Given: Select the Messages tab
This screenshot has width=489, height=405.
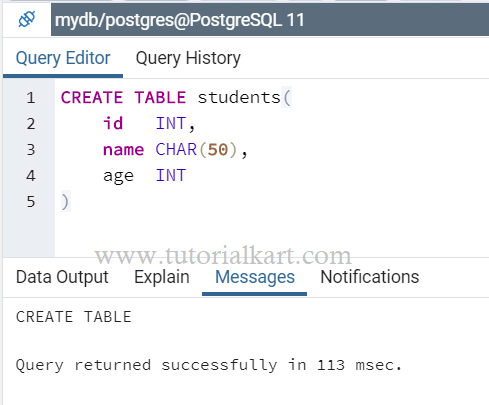Looking at the screenshot, I should (x=255, y=277).
